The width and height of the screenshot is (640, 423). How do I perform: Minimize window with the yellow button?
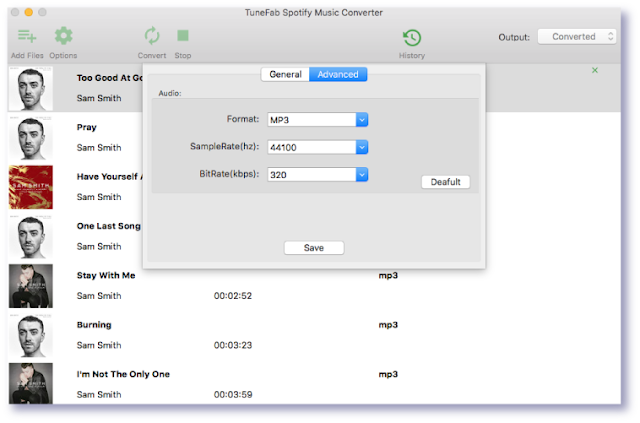point(29,12)
